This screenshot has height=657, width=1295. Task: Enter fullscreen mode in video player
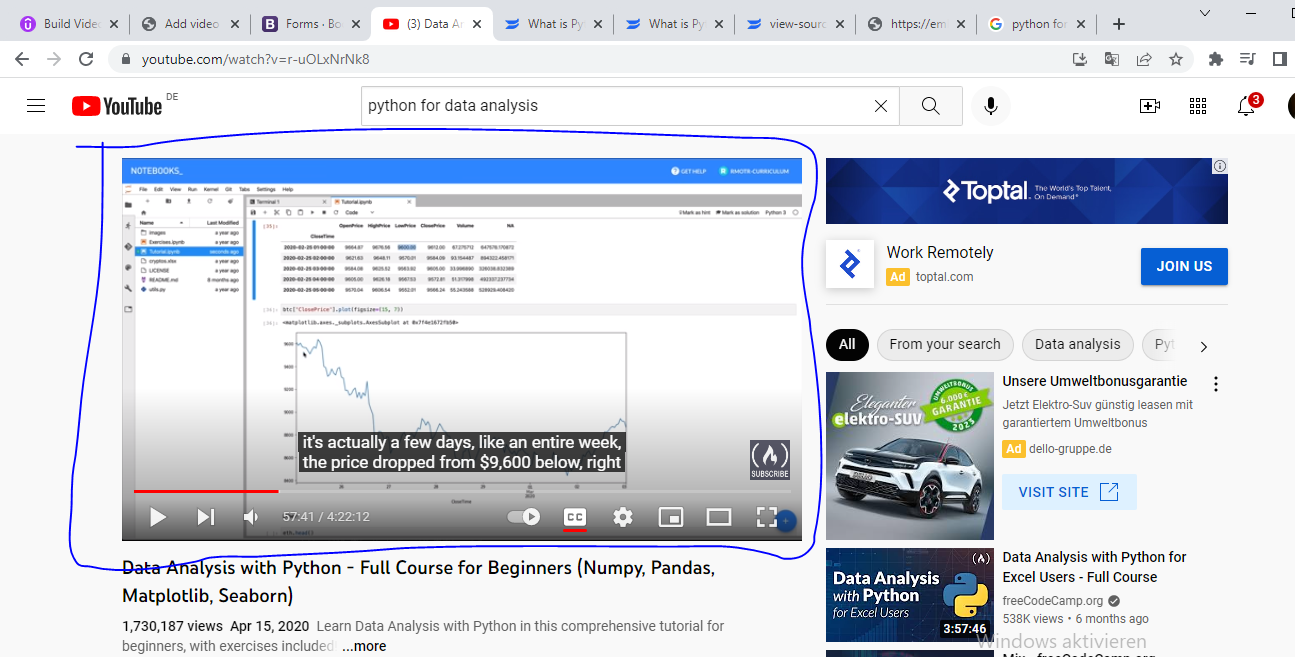[766, 517]
